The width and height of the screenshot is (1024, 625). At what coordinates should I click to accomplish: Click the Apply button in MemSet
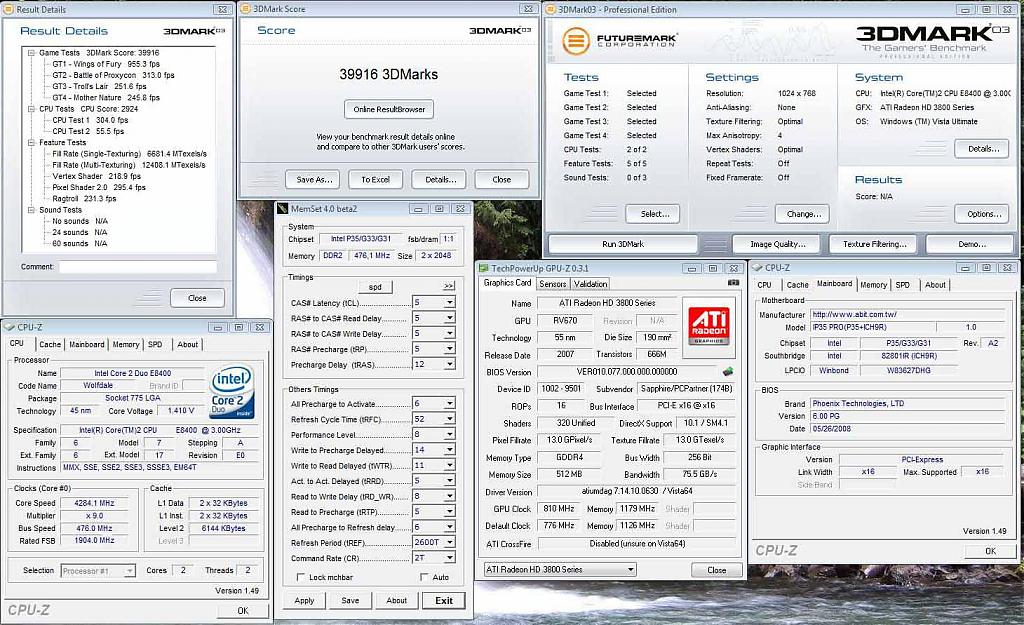[304, 601]
